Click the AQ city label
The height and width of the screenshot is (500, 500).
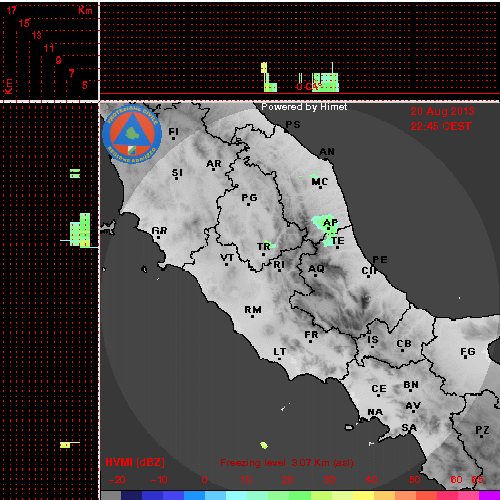(x=316, y=268)
